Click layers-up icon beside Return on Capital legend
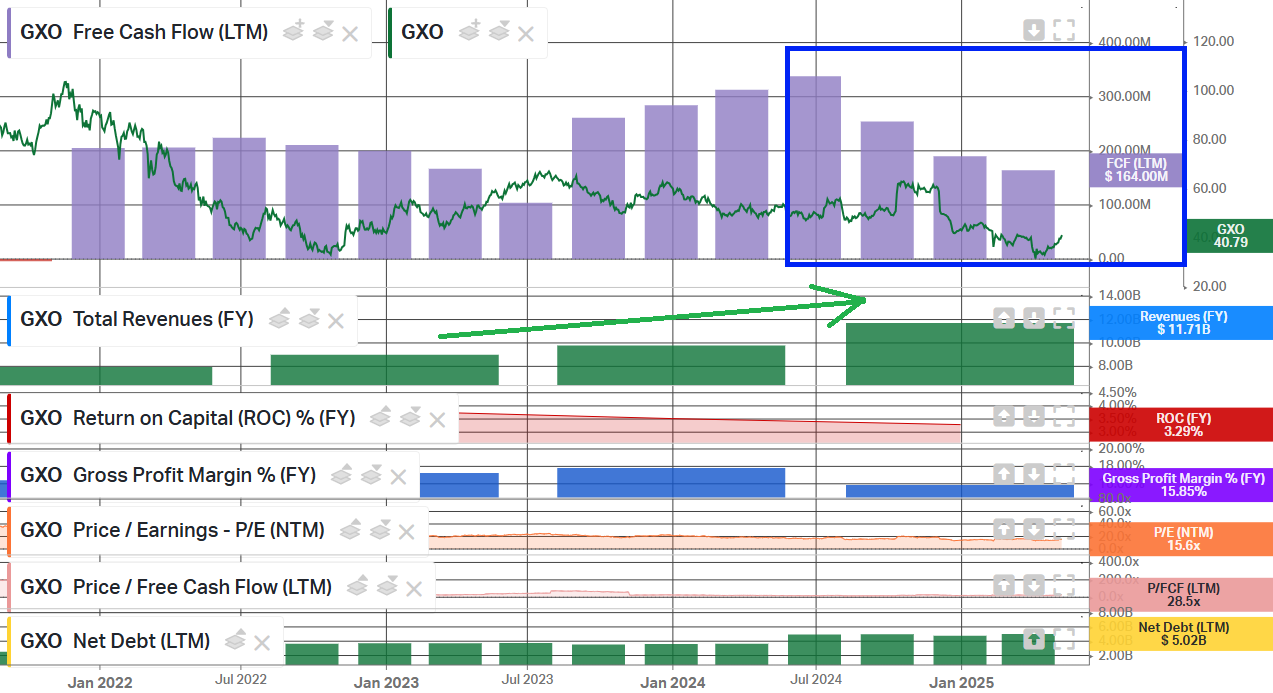 pyautogui.click(x=381, y=418)
